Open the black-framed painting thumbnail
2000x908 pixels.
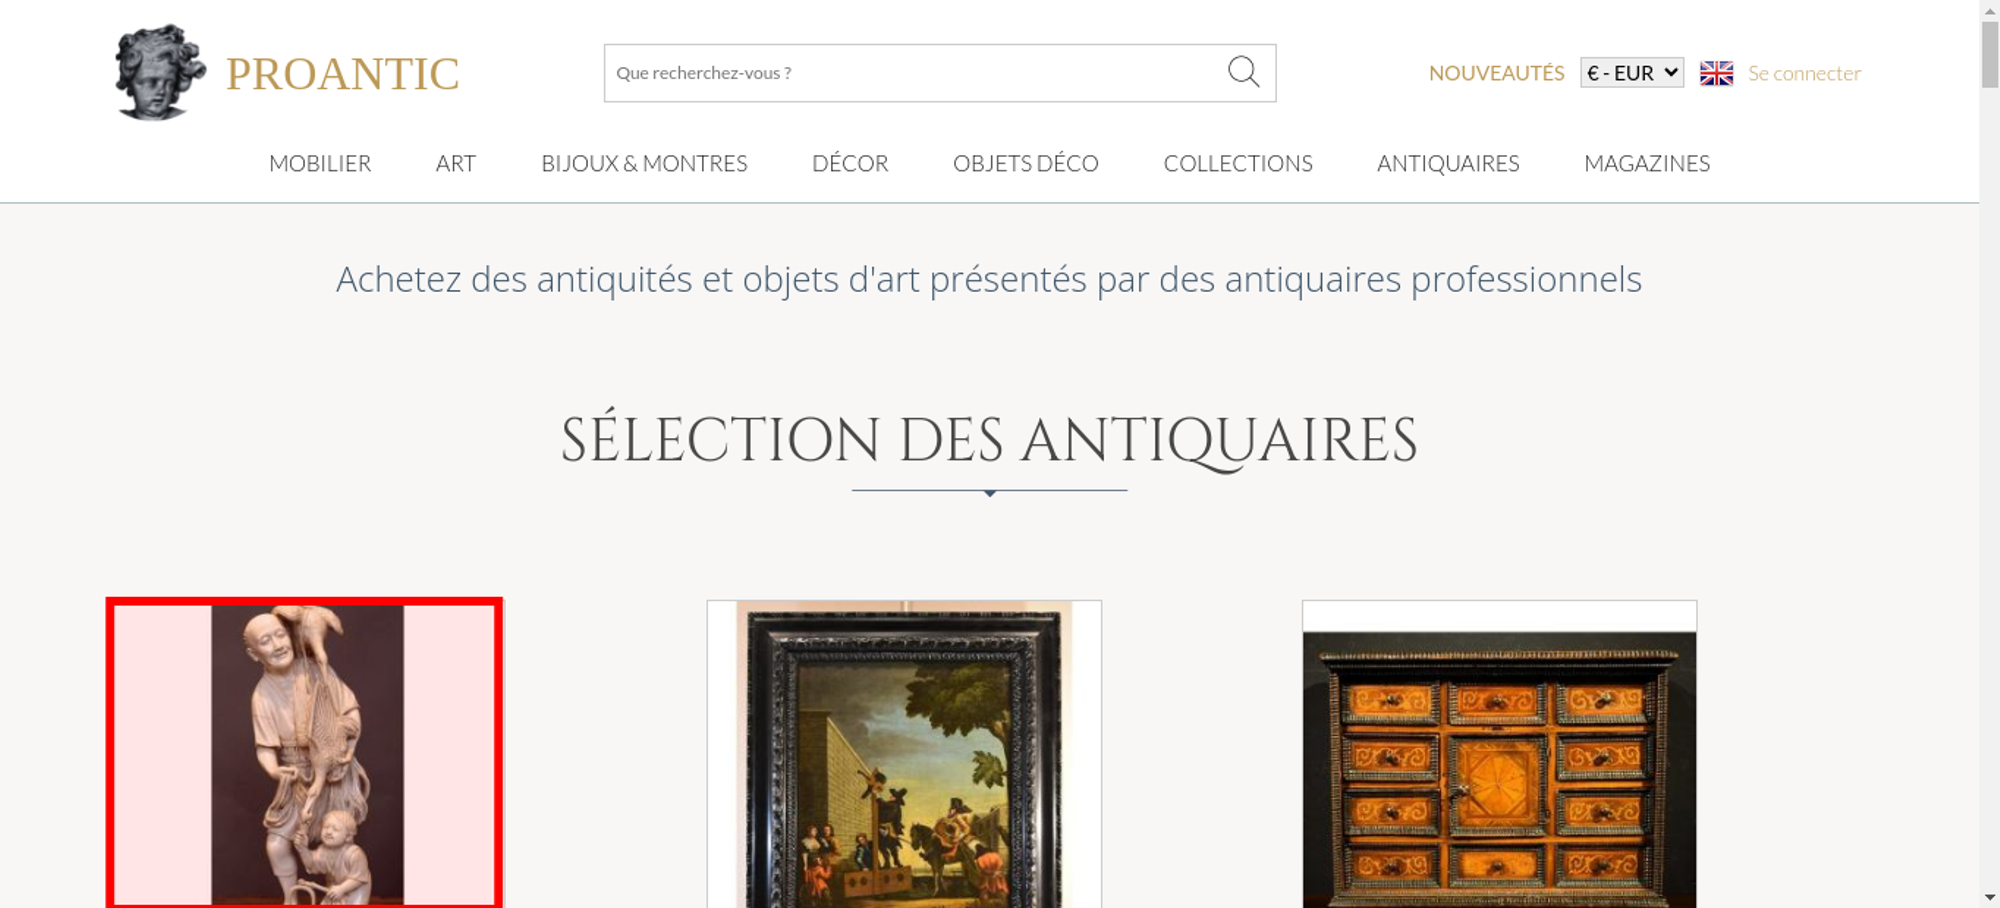pyautogui.click(x=904, y=754)
